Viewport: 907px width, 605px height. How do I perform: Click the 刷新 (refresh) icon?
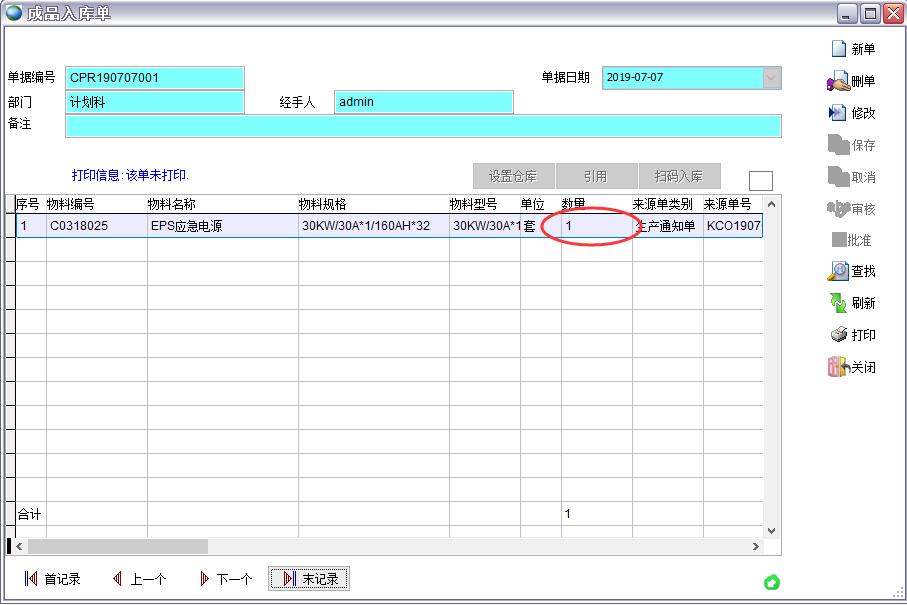tap(838, 303)
